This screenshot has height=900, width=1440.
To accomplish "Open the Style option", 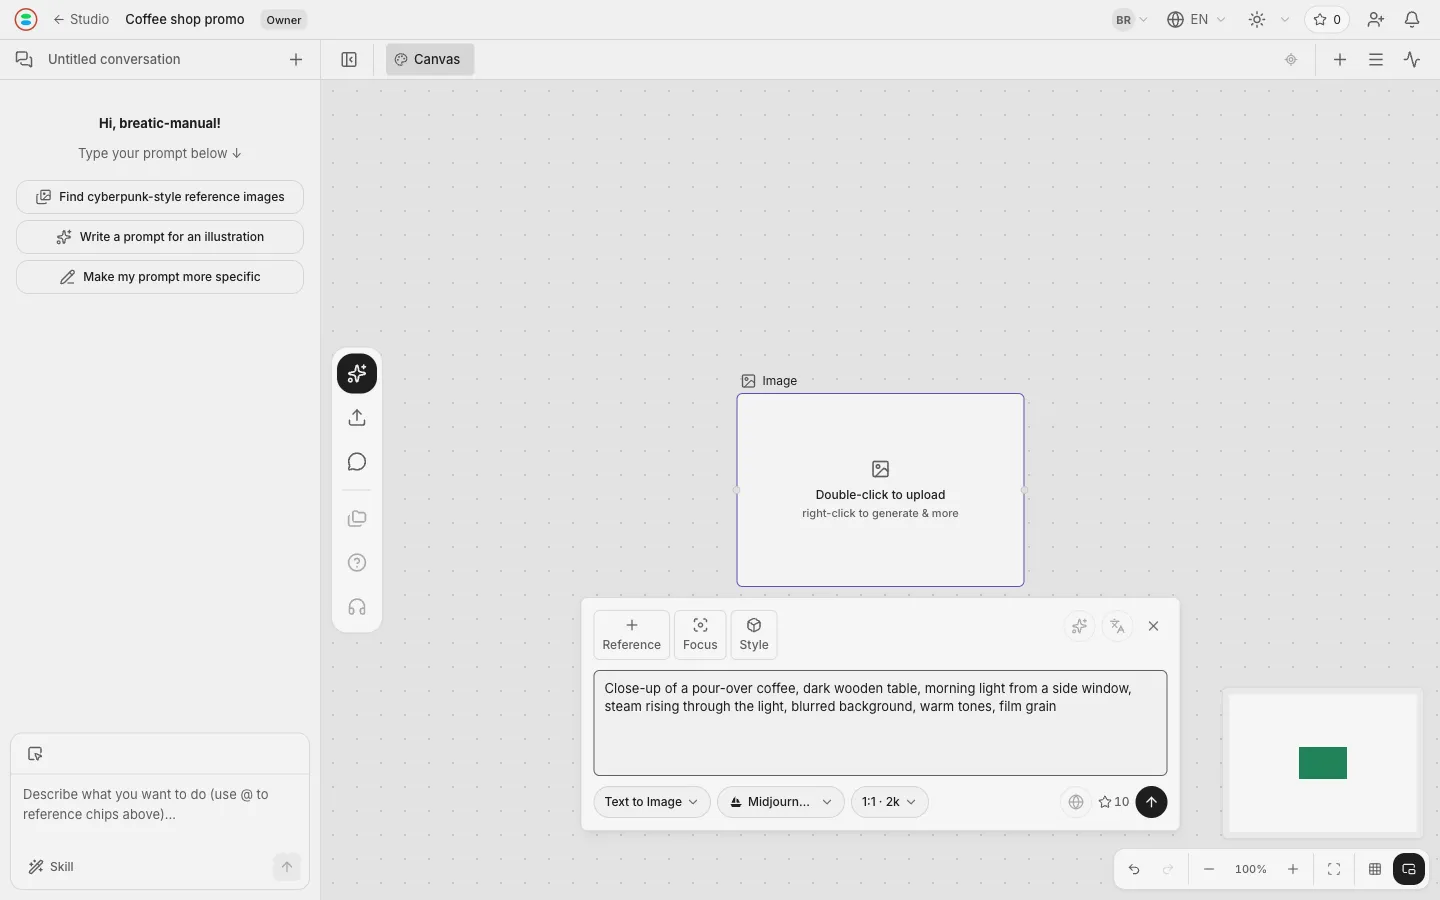I will pos(754,635).
